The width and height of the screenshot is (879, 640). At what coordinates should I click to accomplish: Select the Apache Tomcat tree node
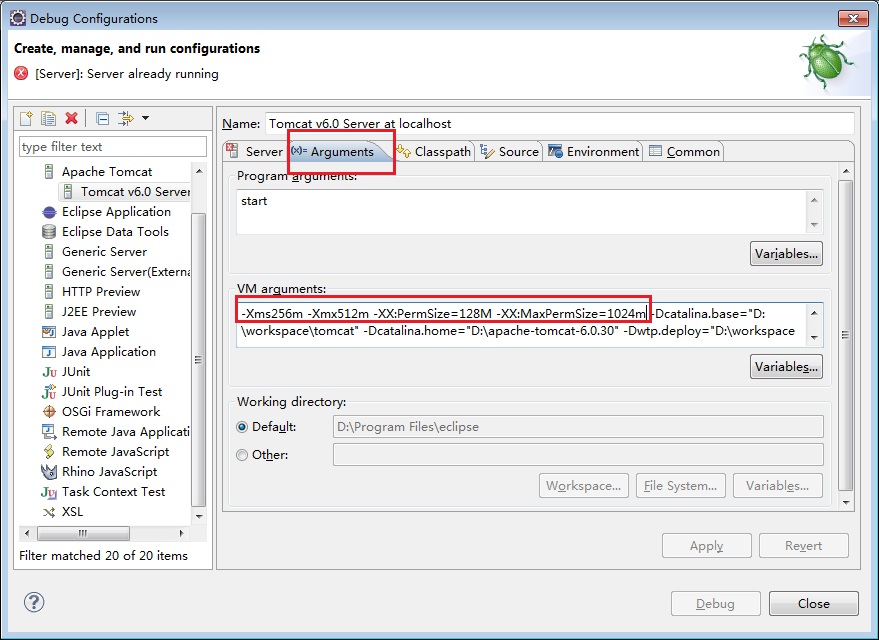pos(107,171)
